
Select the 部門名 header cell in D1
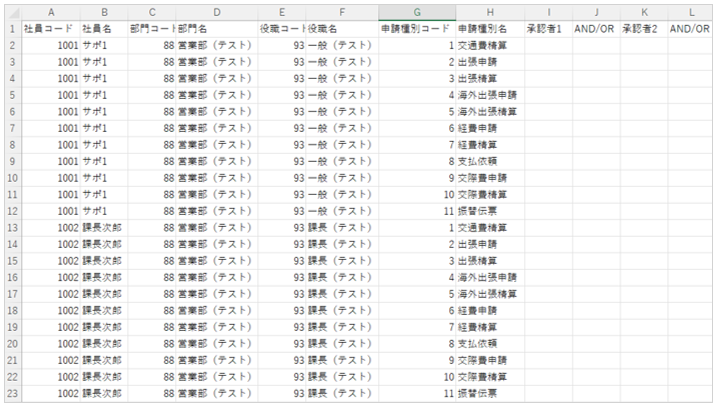click(216, 29)
